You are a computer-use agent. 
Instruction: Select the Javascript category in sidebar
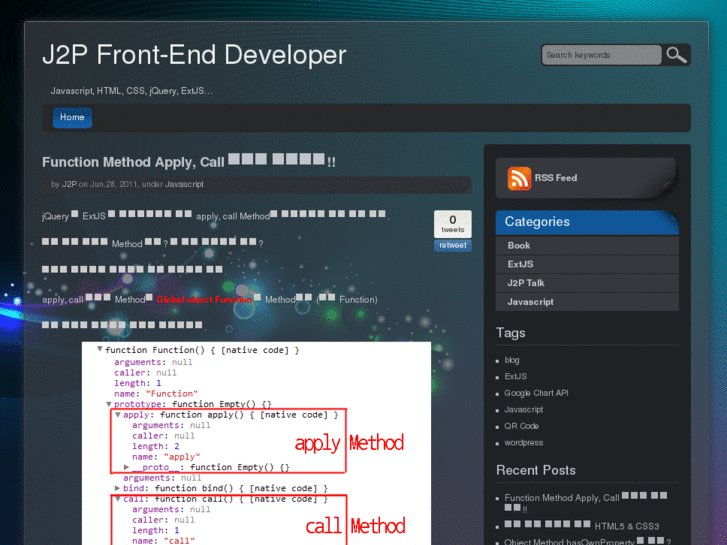point(530,302)
